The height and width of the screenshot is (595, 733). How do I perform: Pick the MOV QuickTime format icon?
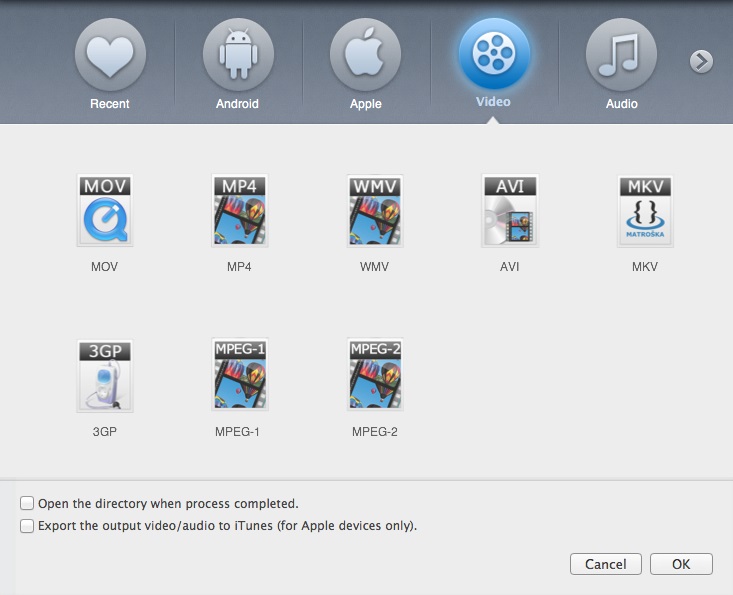(x=105, y=210)
